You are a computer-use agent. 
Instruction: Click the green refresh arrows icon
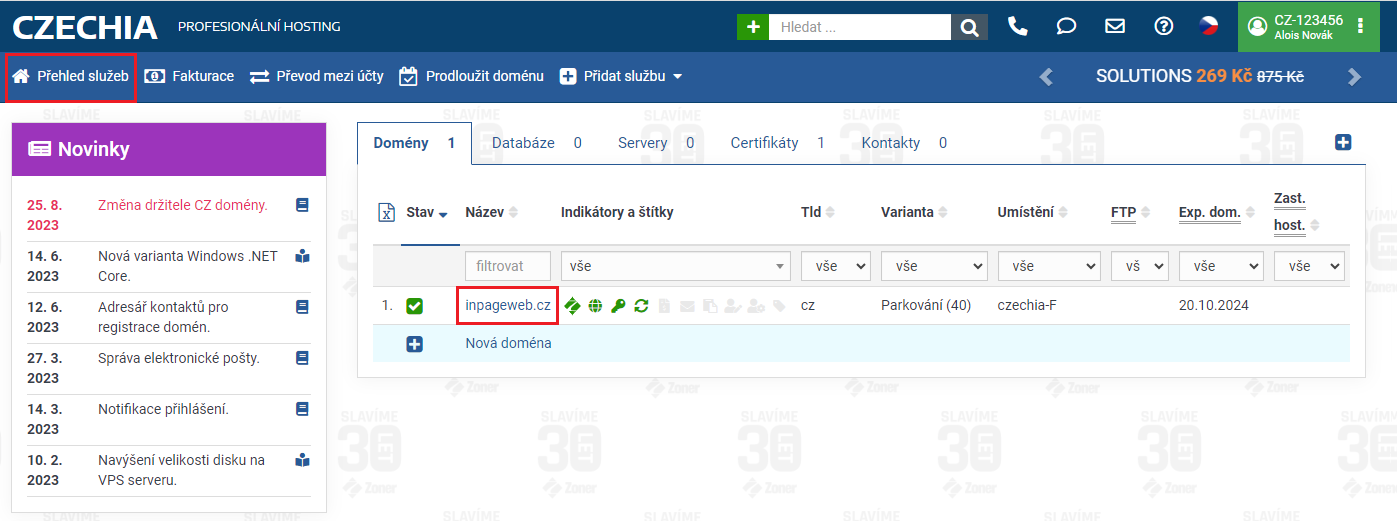pyautogui.click(x=641, y=306)
